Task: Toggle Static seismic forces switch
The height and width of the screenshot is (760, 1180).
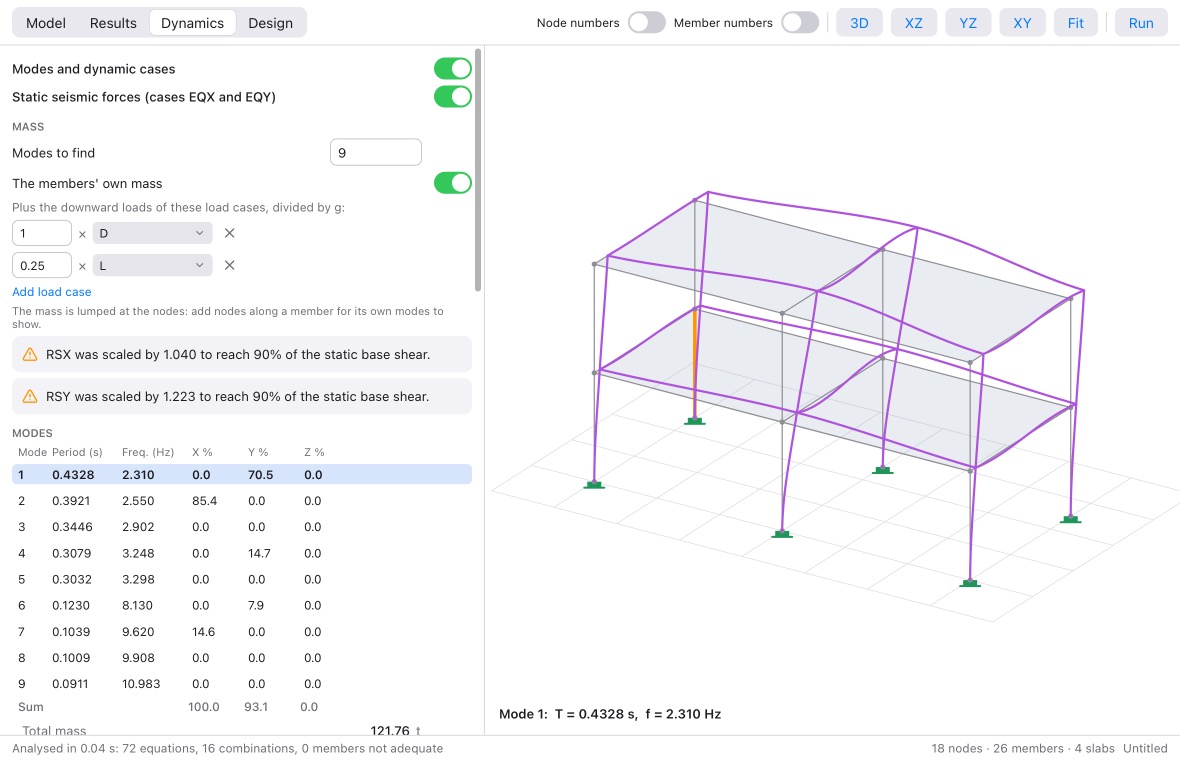Action: coord(452,96)
